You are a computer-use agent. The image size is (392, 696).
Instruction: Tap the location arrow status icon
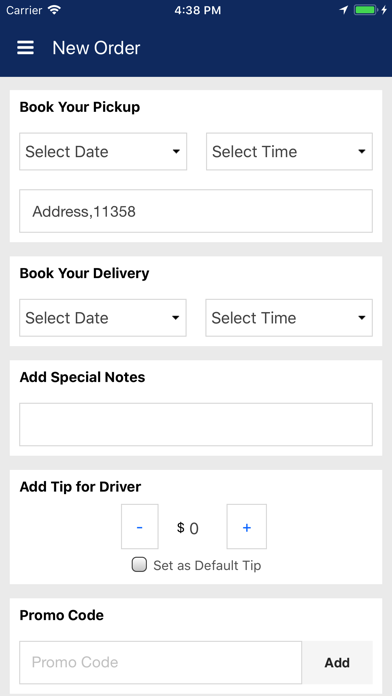344,10
